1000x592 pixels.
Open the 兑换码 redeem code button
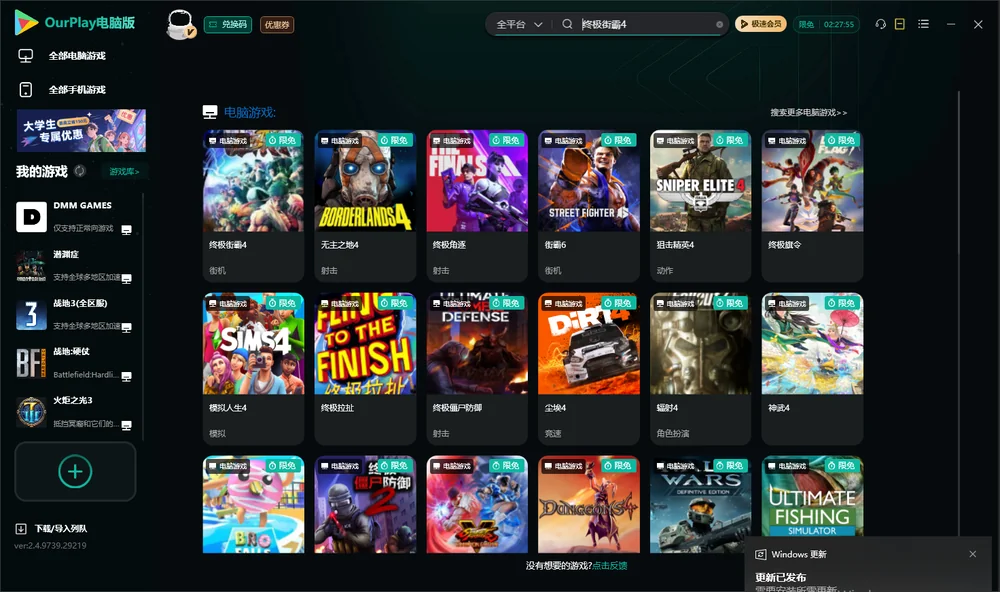[x=228, y=24]
